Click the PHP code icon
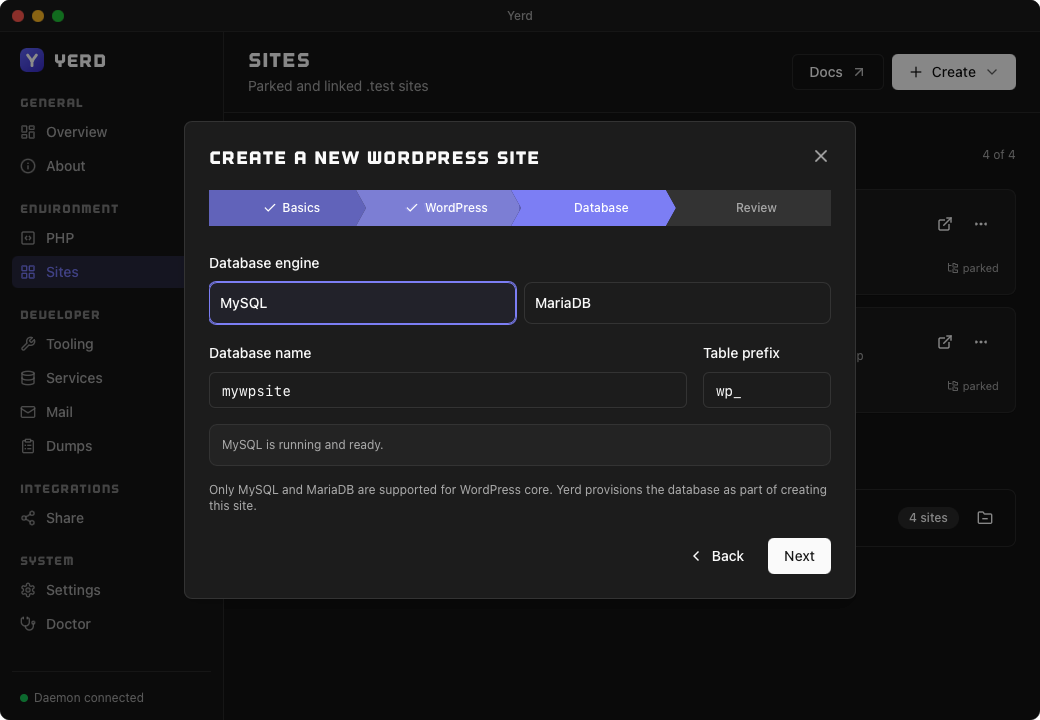 tap(28, 238)
